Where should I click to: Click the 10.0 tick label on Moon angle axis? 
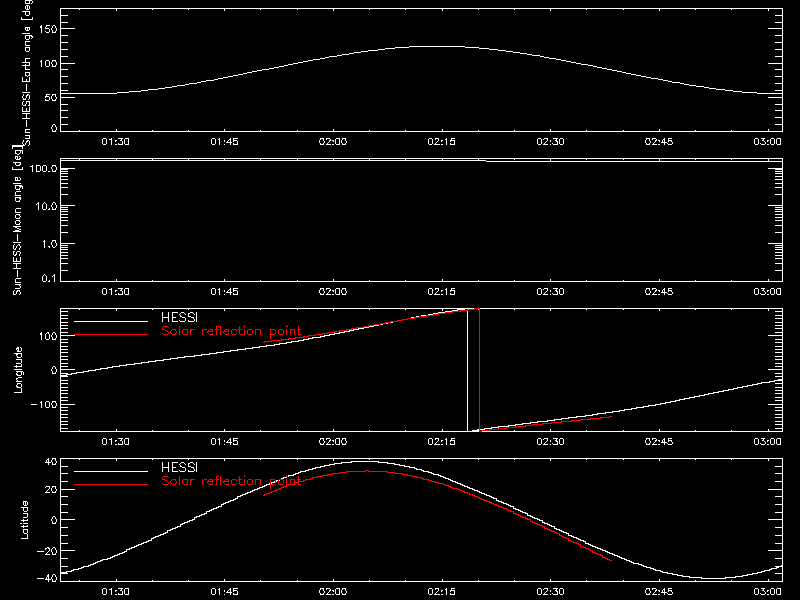click(46, 206)
